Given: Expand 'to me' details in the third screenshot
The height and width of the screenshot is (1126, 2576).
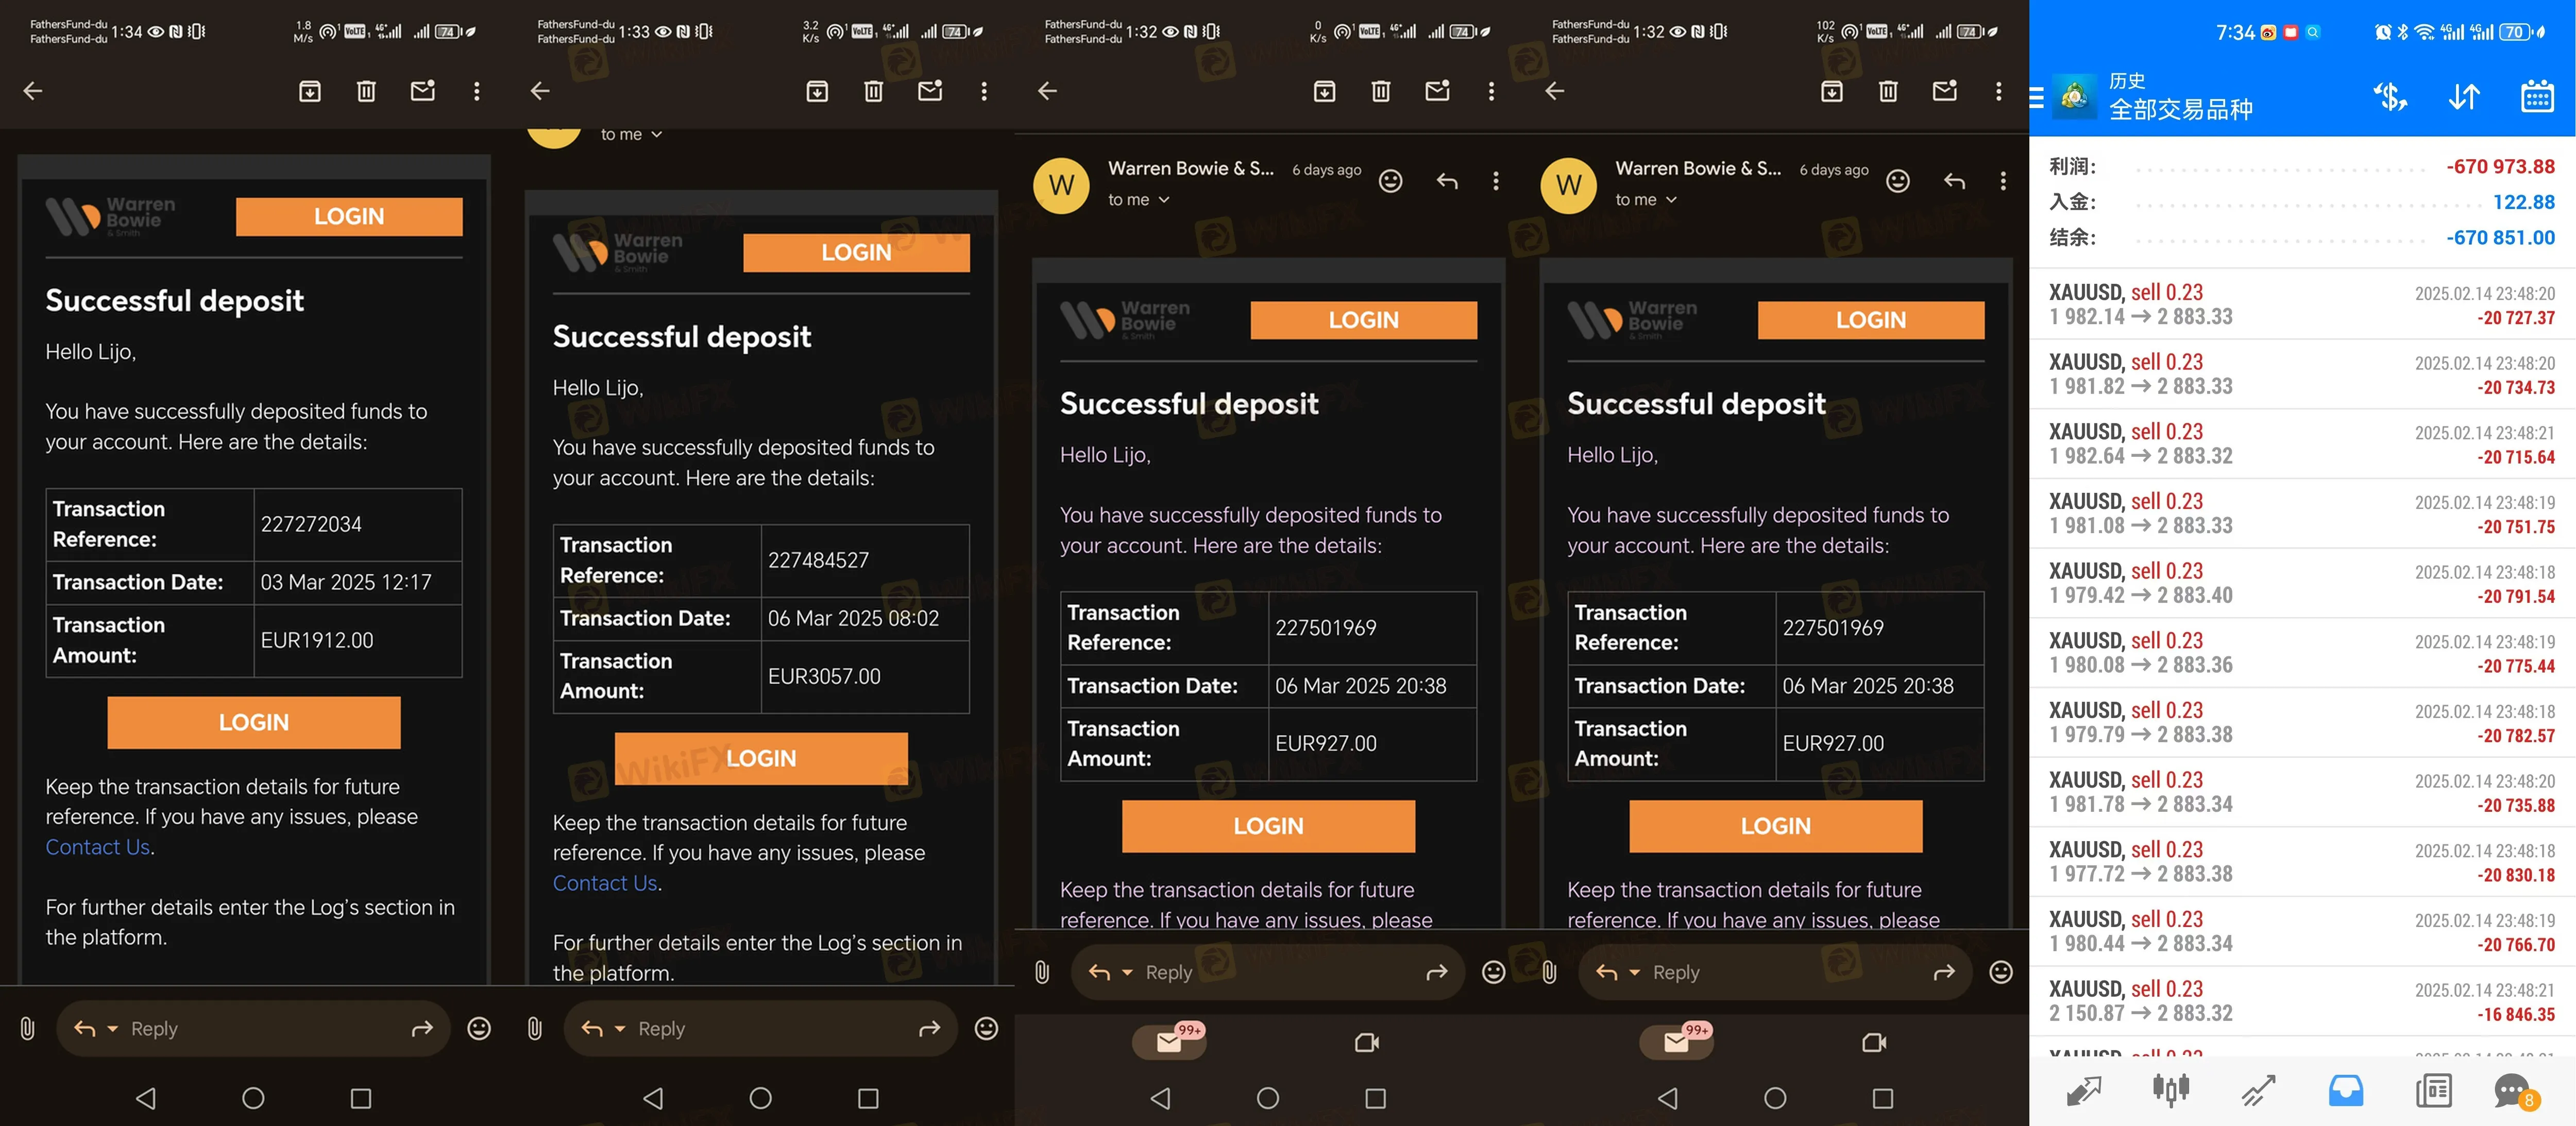Looking at the screenshot, I should tap(1139, 200).
